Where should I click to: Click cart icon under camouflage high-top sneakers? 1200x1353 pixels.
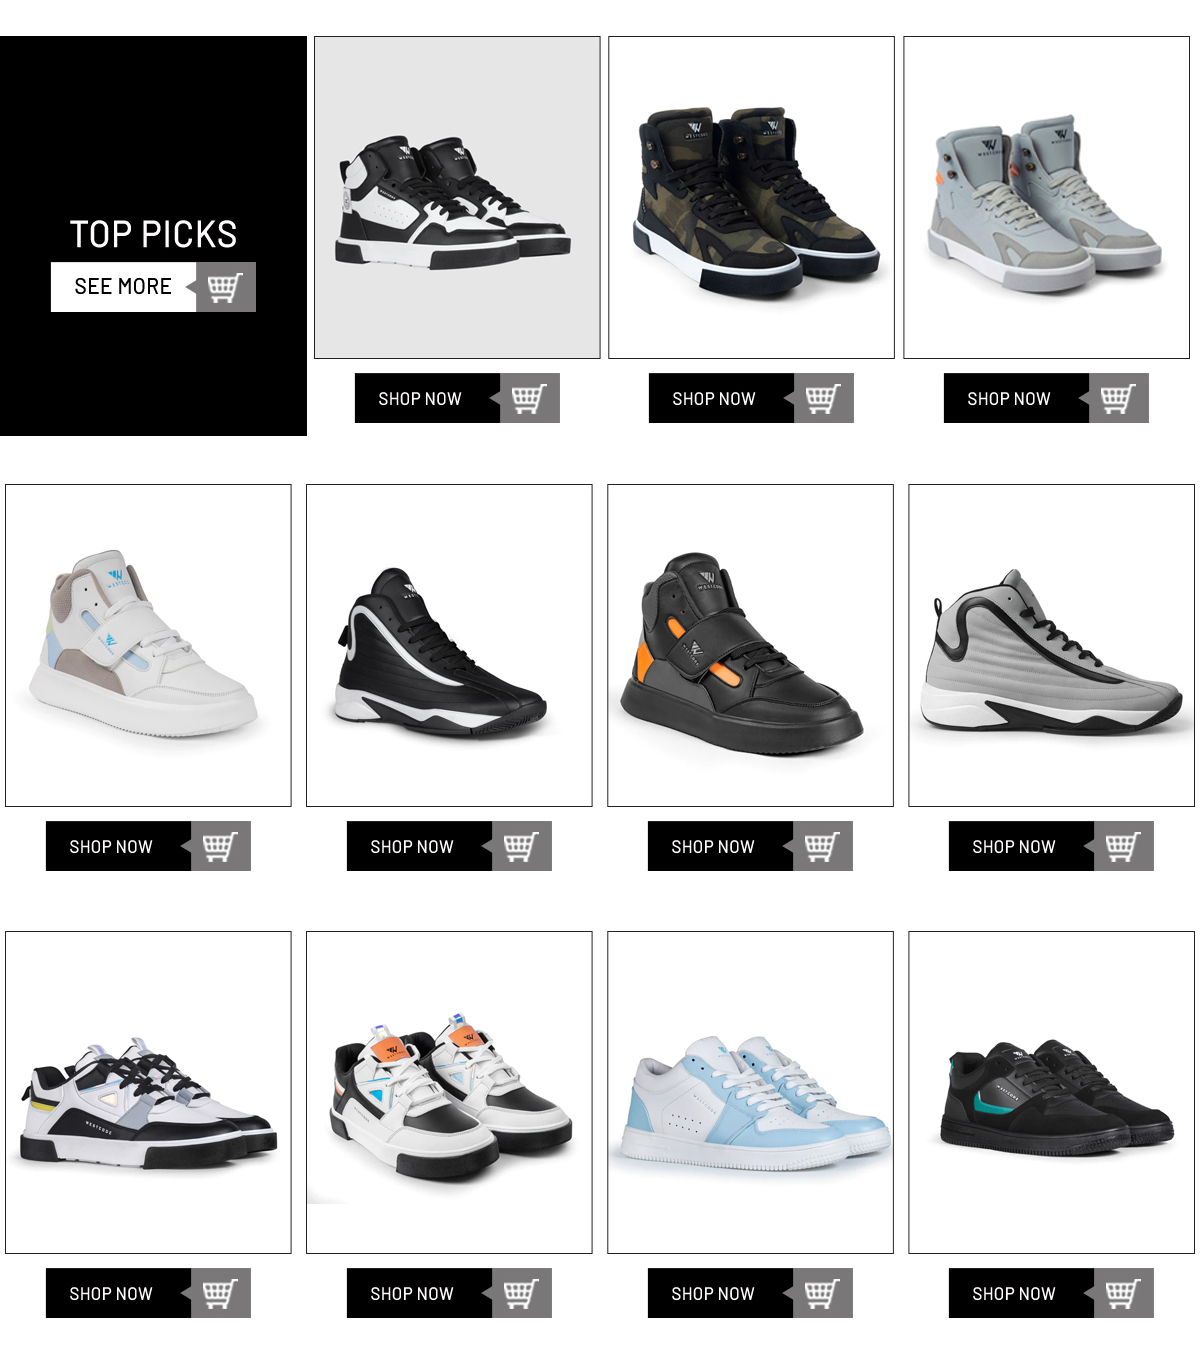pyautogui.click(x=824, y=398)
